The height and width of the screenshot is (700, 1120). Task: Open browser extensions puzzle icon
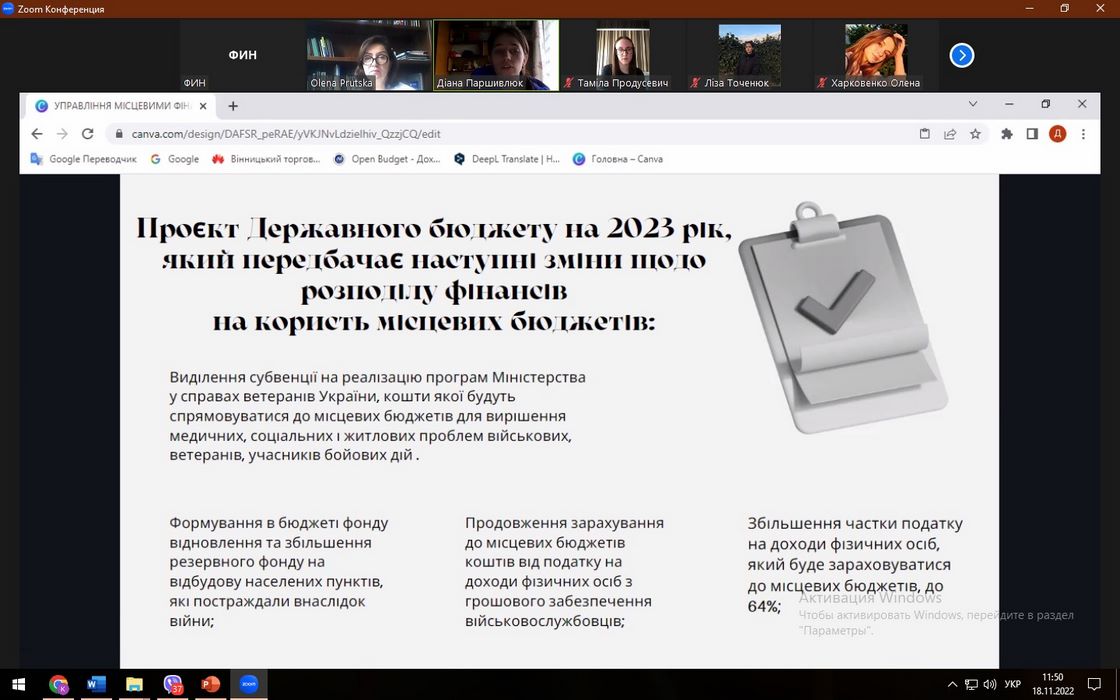coord(1007,134)
